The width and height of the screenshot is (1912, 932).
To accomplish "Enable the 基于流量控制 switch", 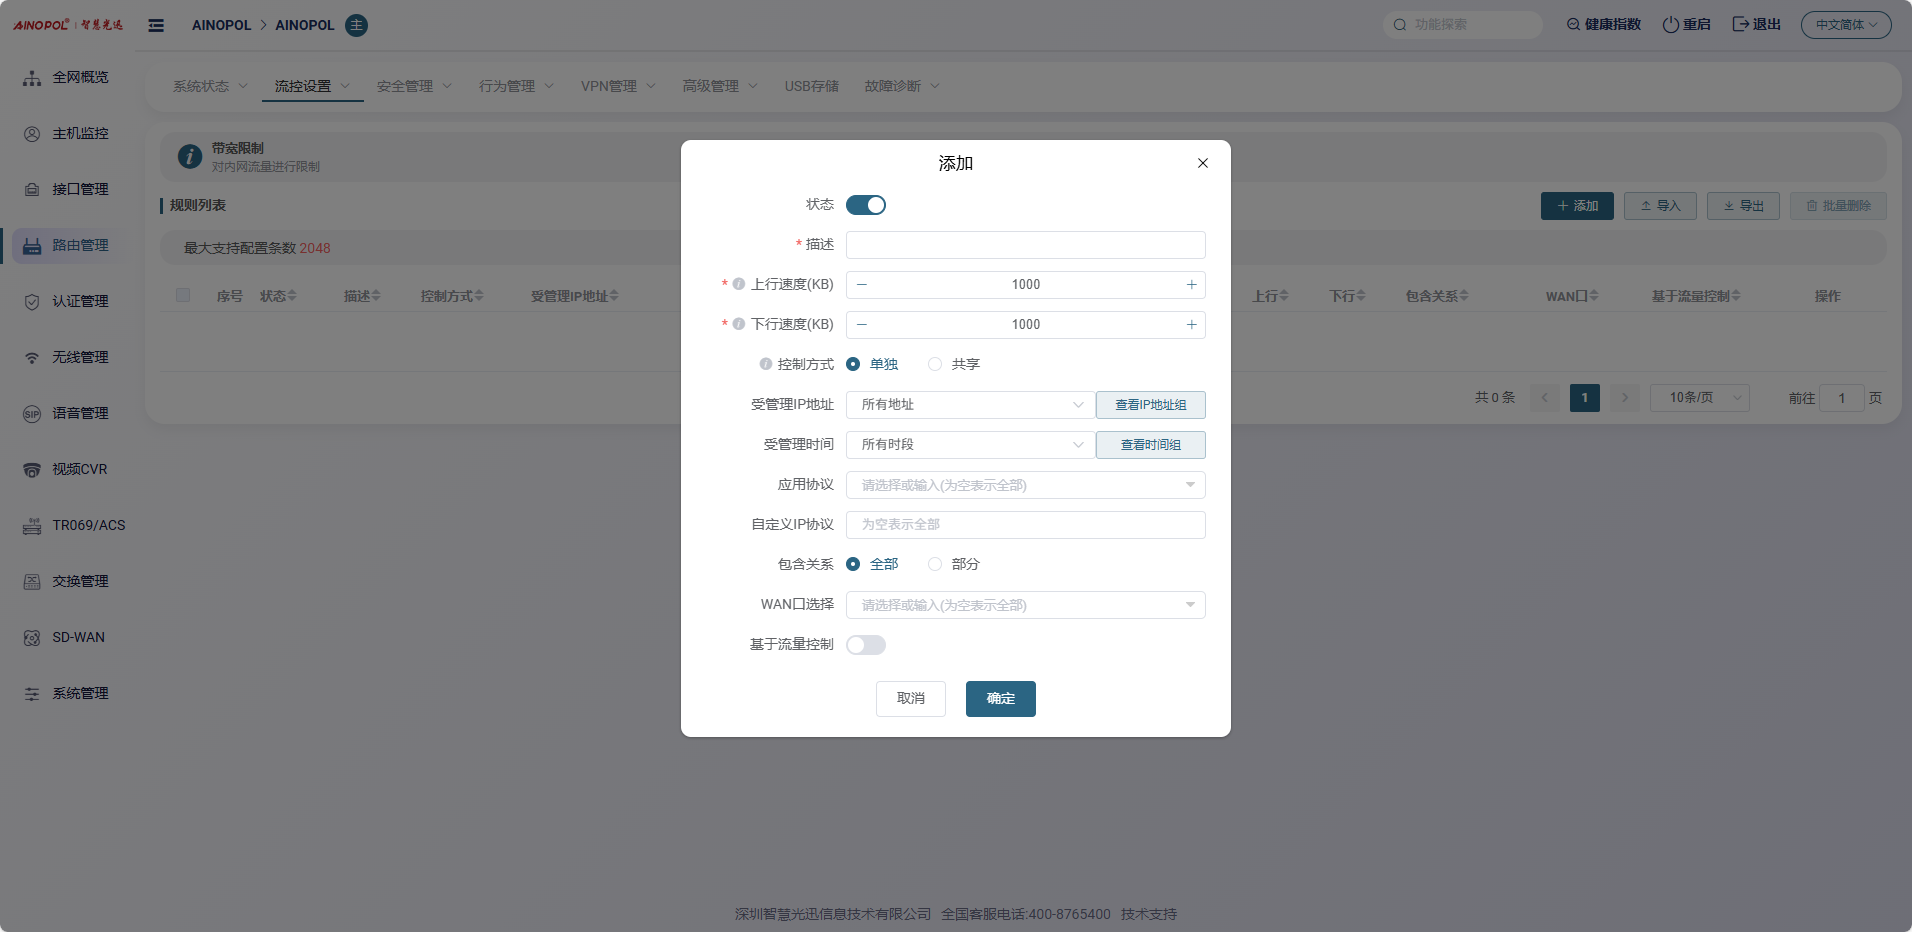I will pyautogui.click(x=866, y=645).
